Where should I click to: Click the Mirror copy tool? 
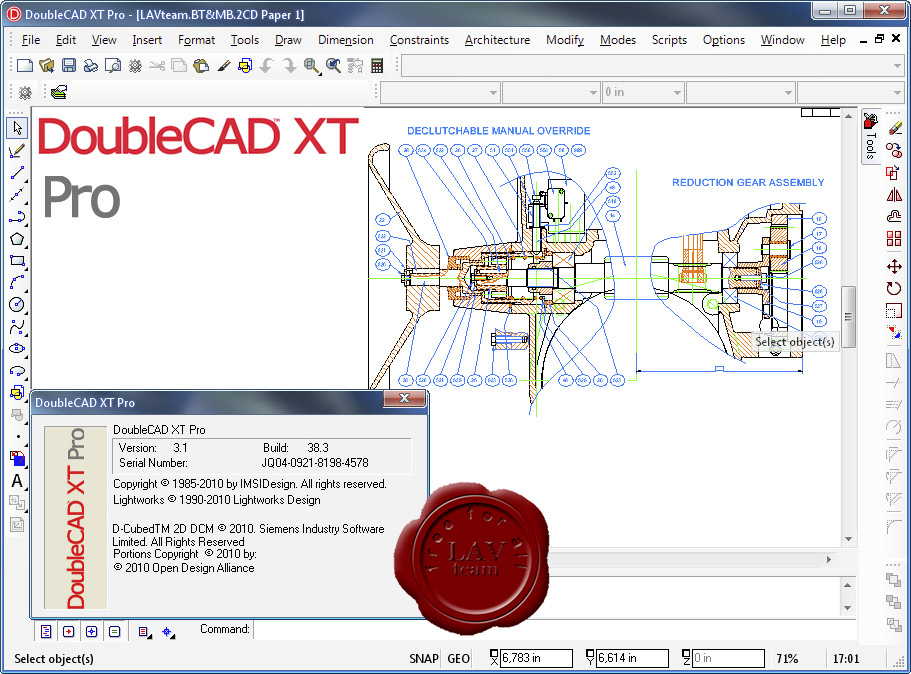click(894, 195)
